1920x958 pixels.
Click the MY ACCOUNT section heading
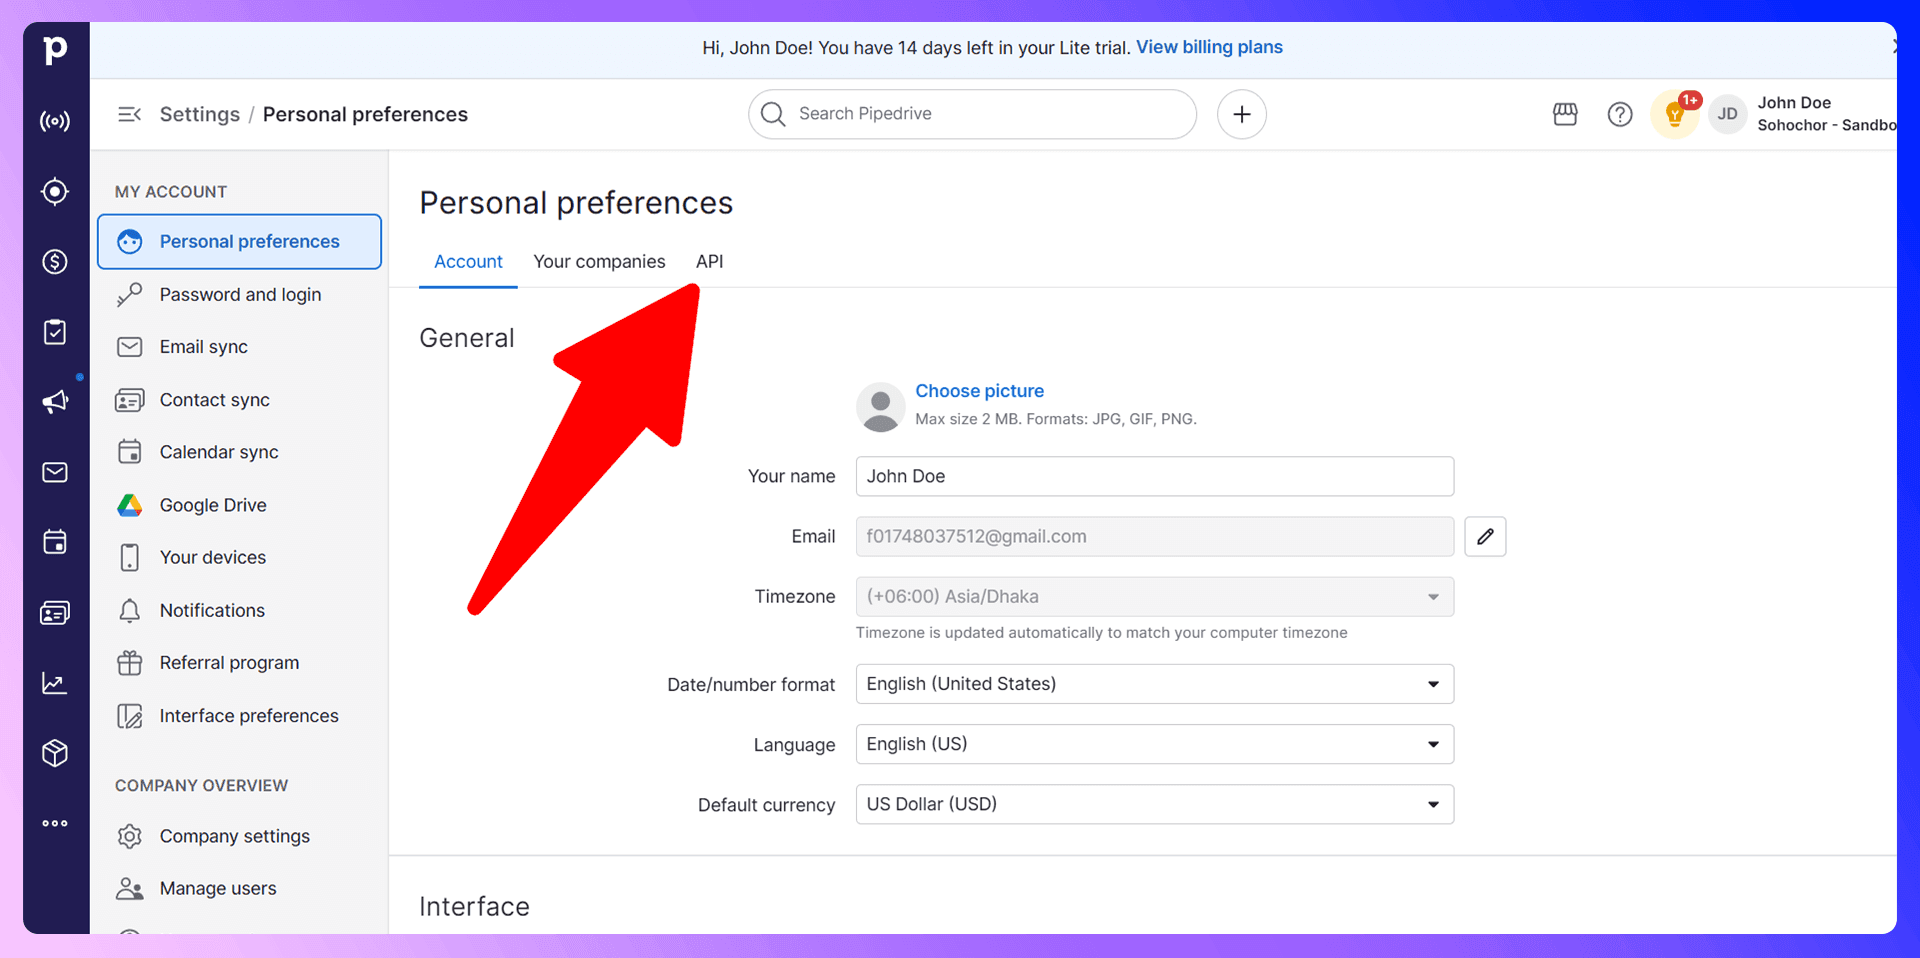pyautogui.click(x=171, y=192)
